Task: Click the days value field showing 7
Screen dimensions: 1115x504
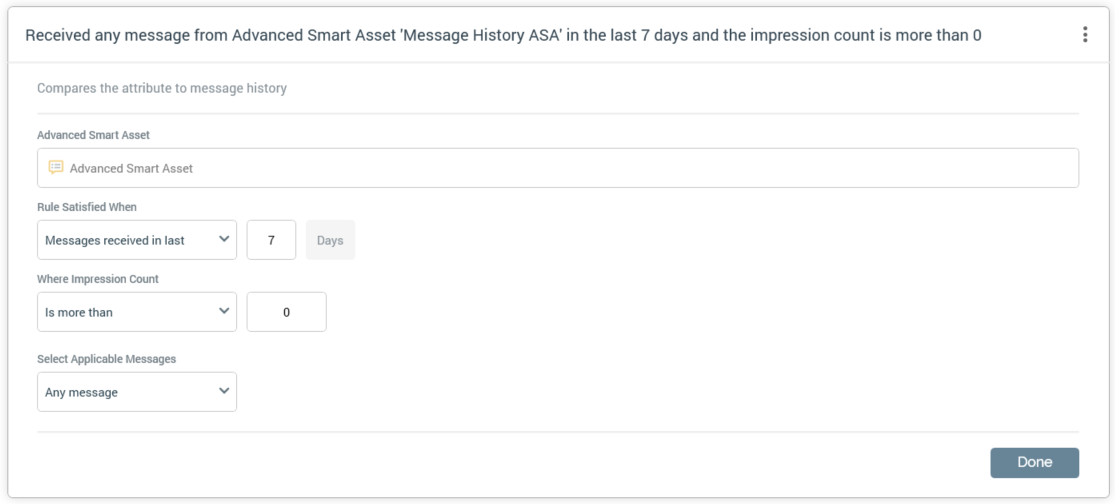Action: (271, 240)
